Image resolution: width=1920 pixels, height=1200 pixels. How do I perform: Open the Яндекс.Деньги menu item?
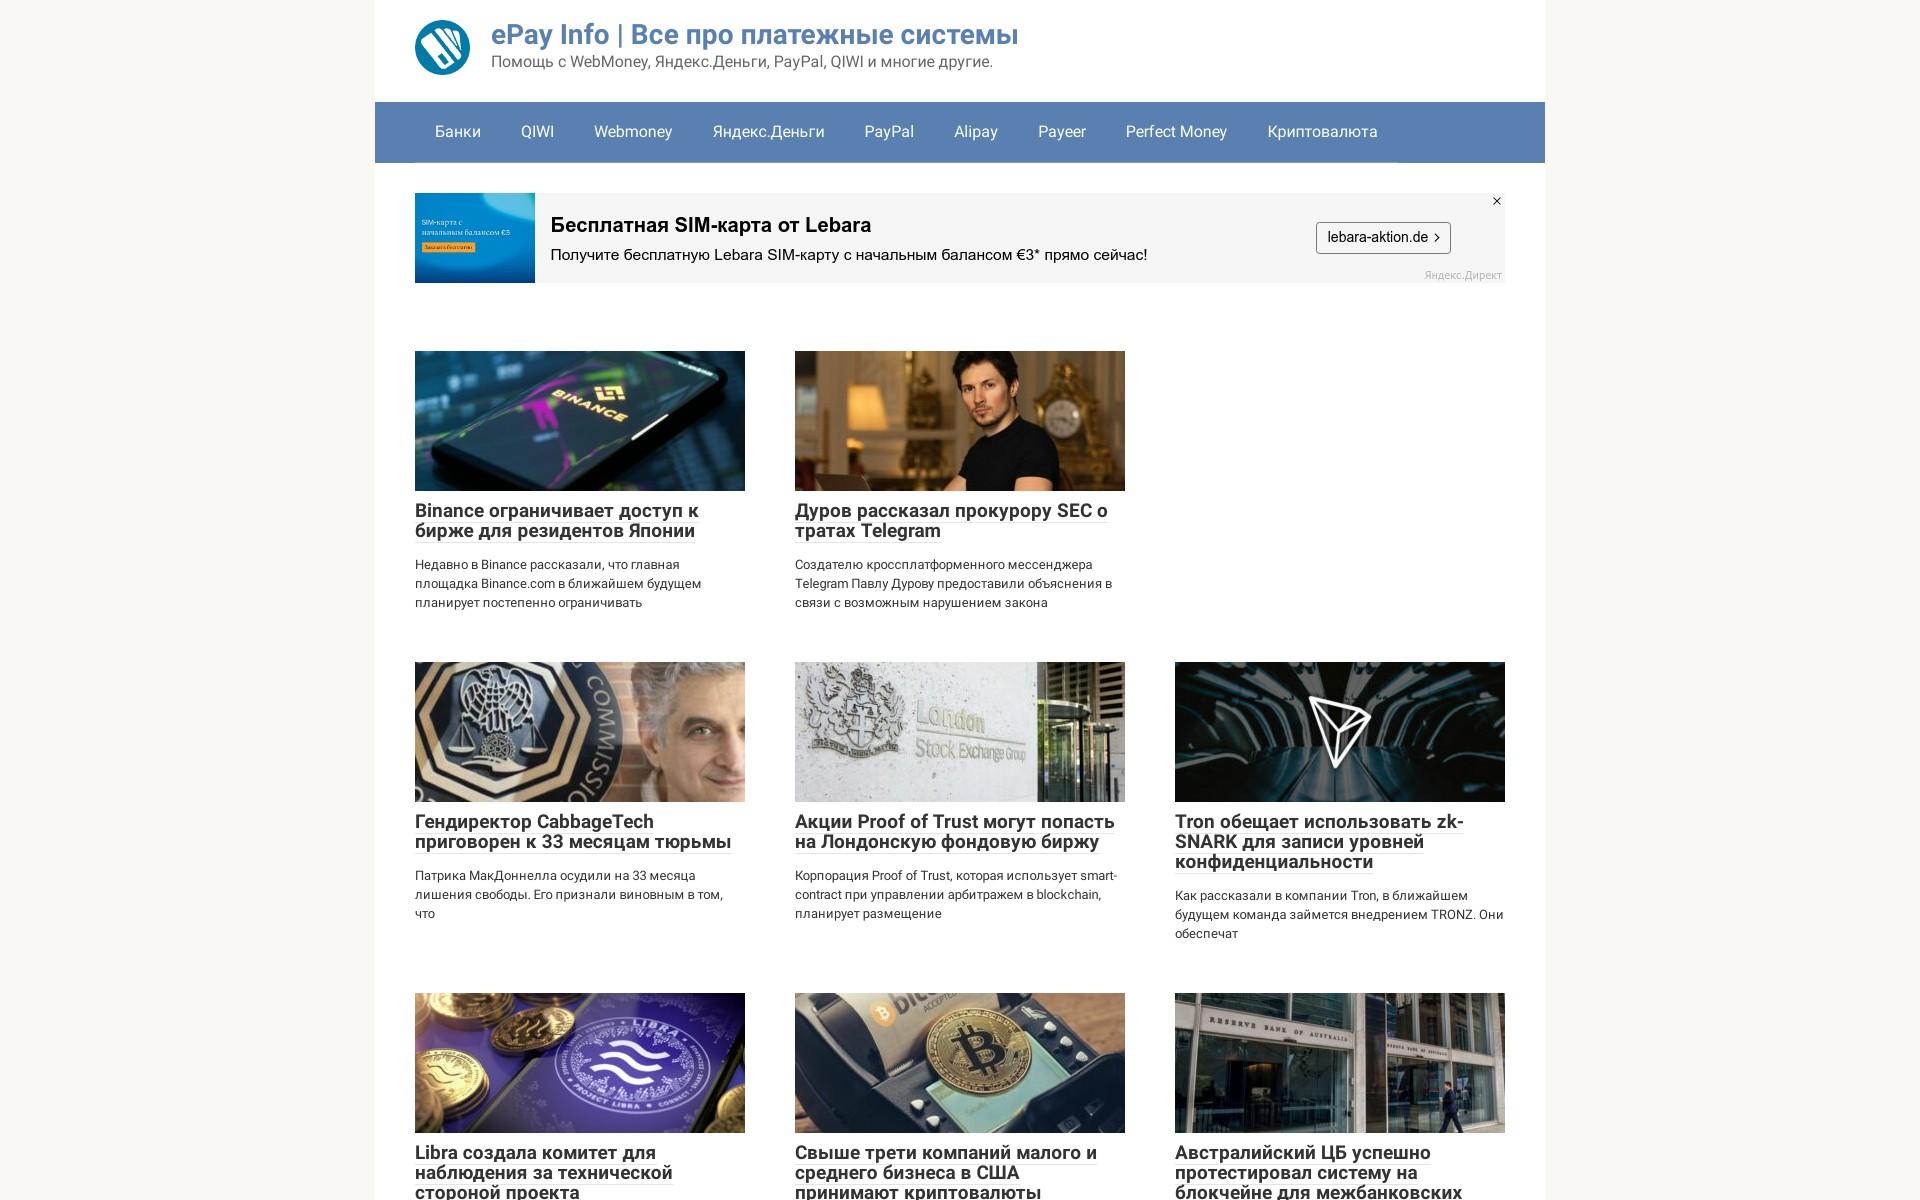point(768,132)
